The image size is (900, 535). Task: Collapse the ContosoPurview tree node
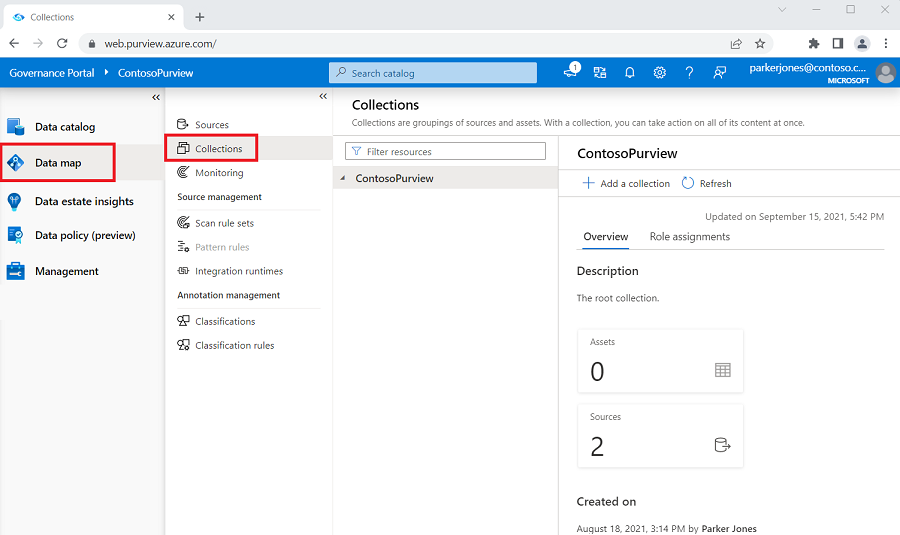(x=344, y=179)
